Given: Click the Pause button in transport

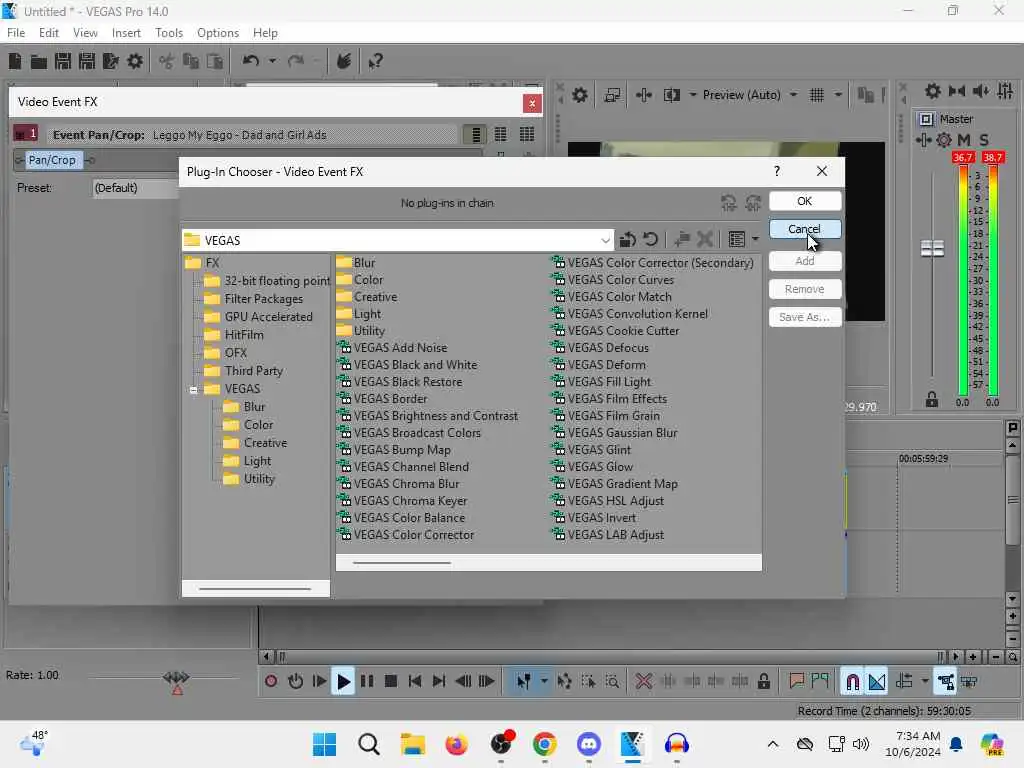Looking at the screenshot, I should pos(367,682).
